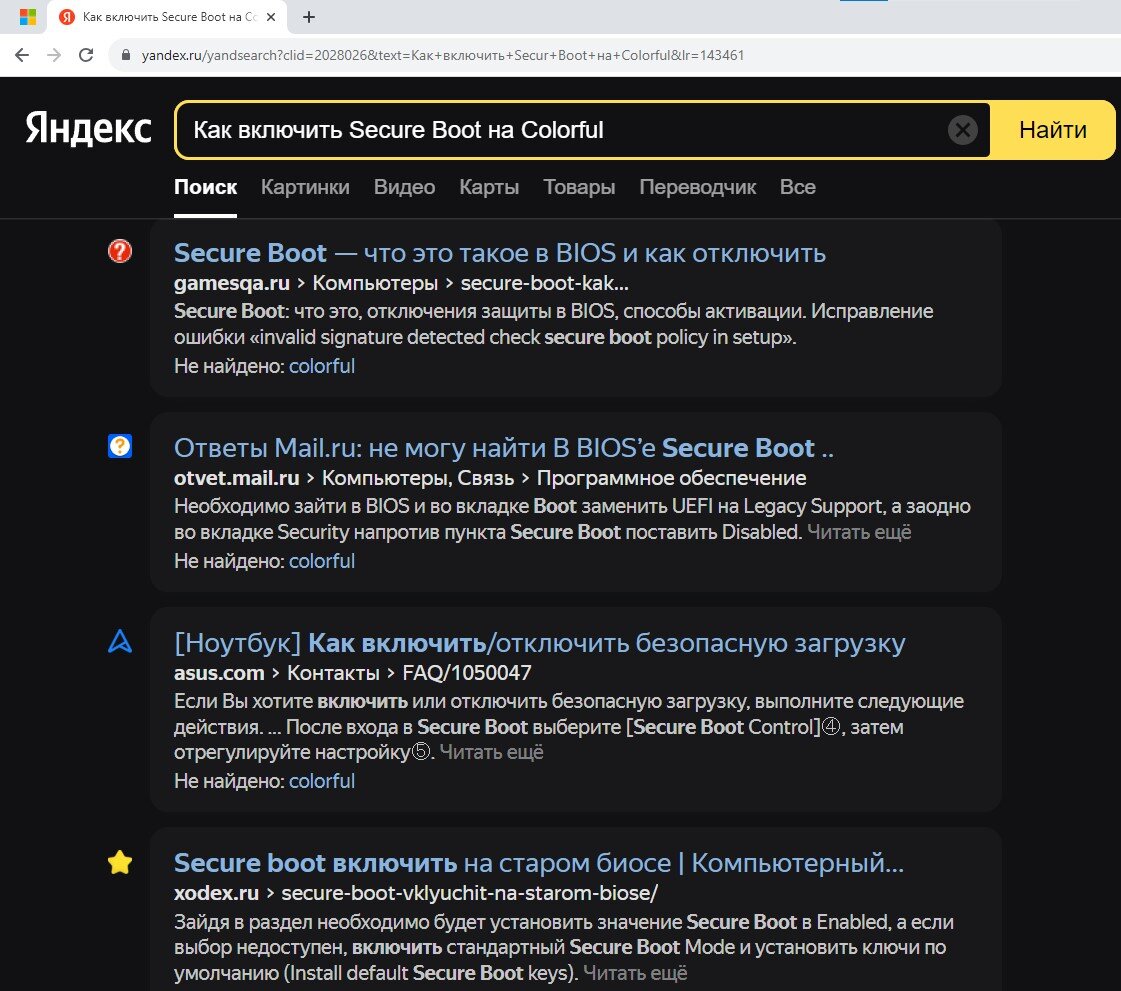Click the address bar URL
The height and width of the screenshot is (991, 1121).
click(443, 55)
